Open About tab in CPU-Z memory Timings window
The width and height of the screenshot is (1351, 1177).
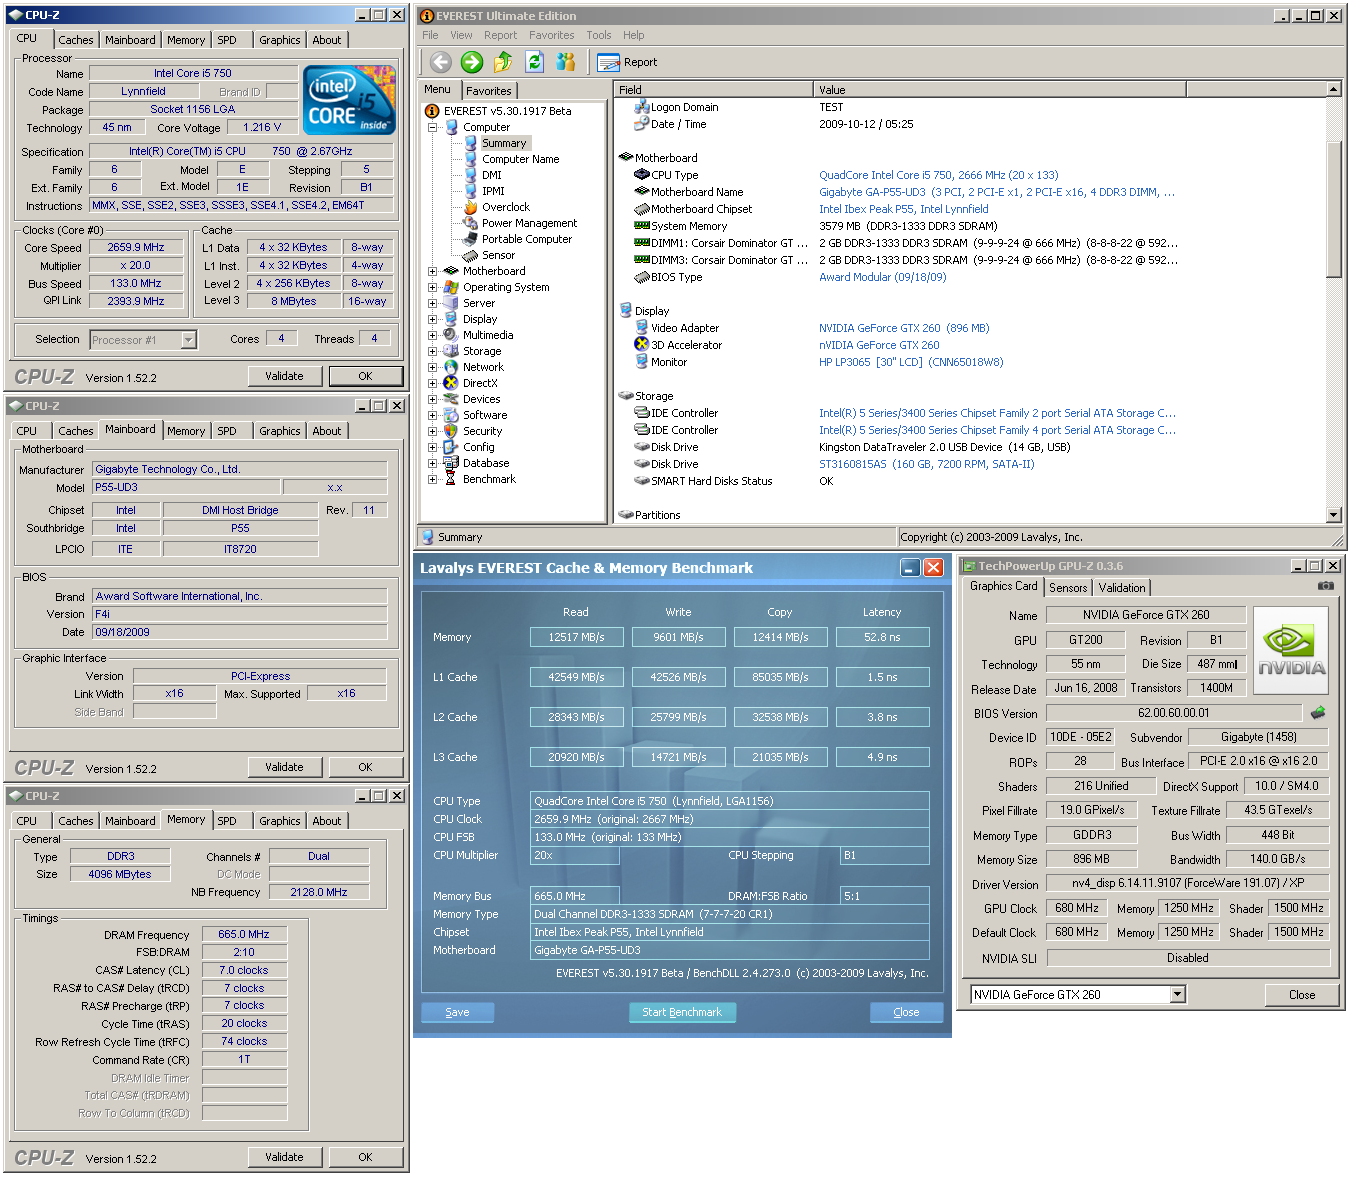[327, 821]
